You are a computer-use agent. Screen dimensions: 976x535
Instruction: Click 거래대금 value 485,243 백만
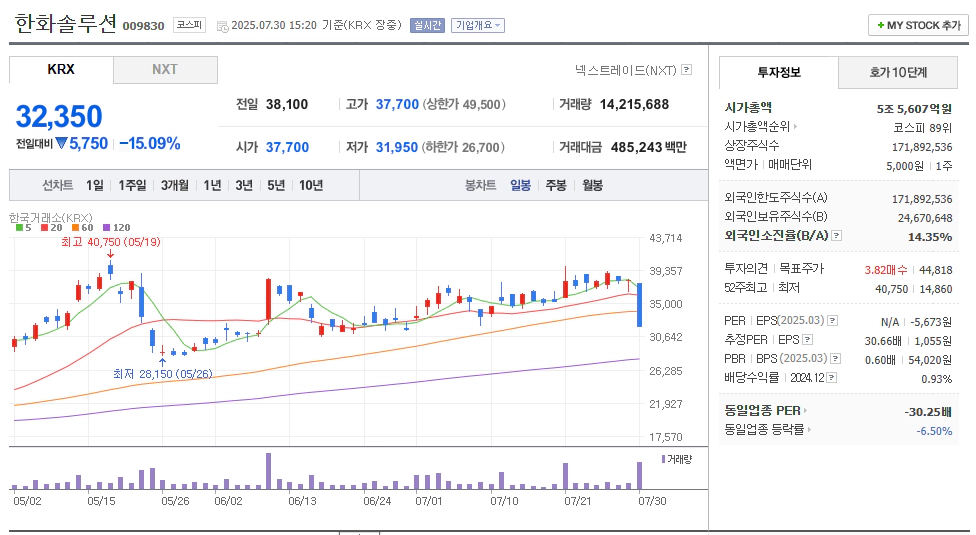(649, 147)
